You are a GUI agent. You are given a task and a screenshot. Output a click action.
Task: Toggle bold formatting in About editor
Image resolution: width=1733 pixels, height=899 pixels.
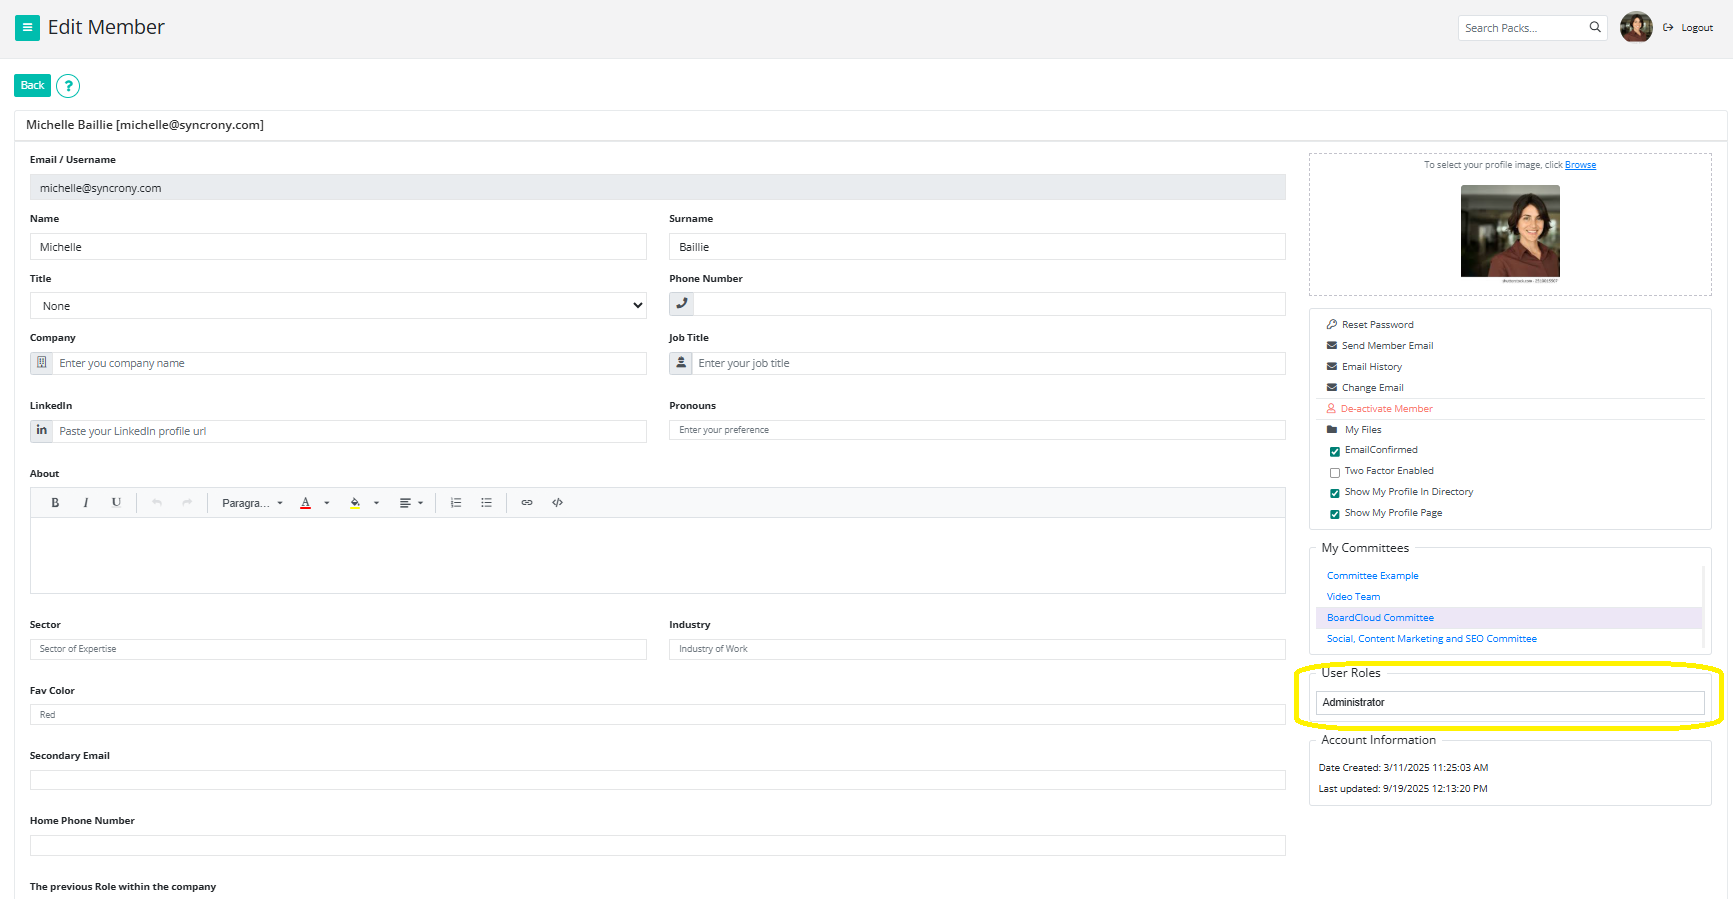coord(55,503)
